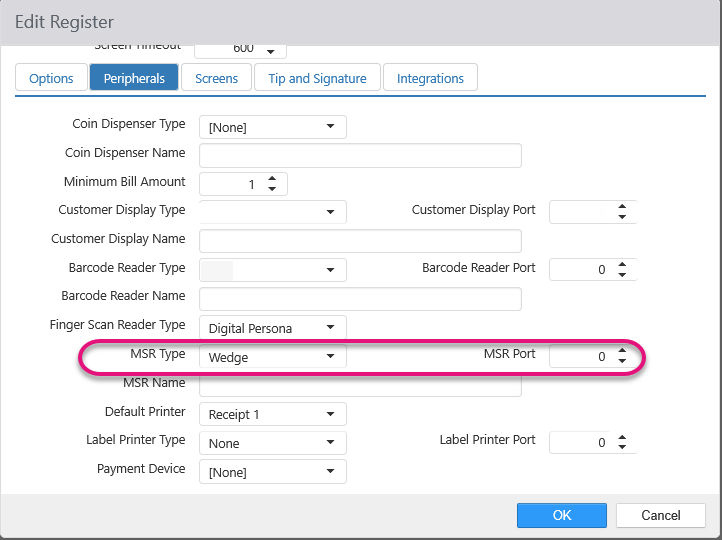Increase the MSR Port value
Viewport: 722px width, 540px height.
pos(622,351)
